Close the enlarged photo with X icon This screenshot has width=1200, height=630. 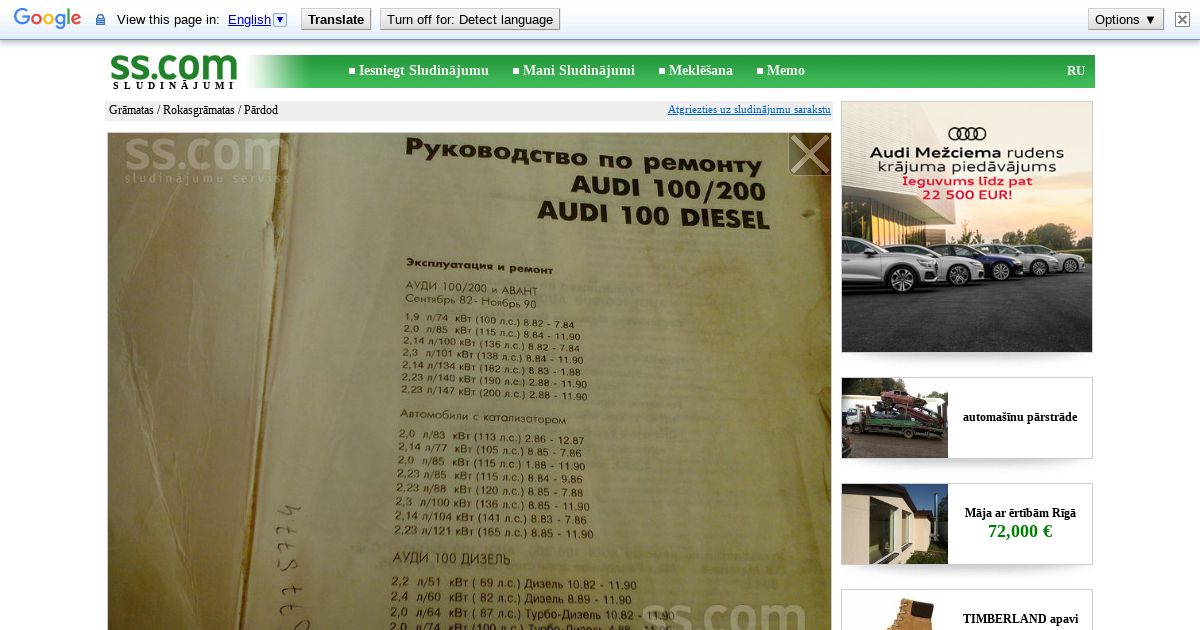coord(809,154)
